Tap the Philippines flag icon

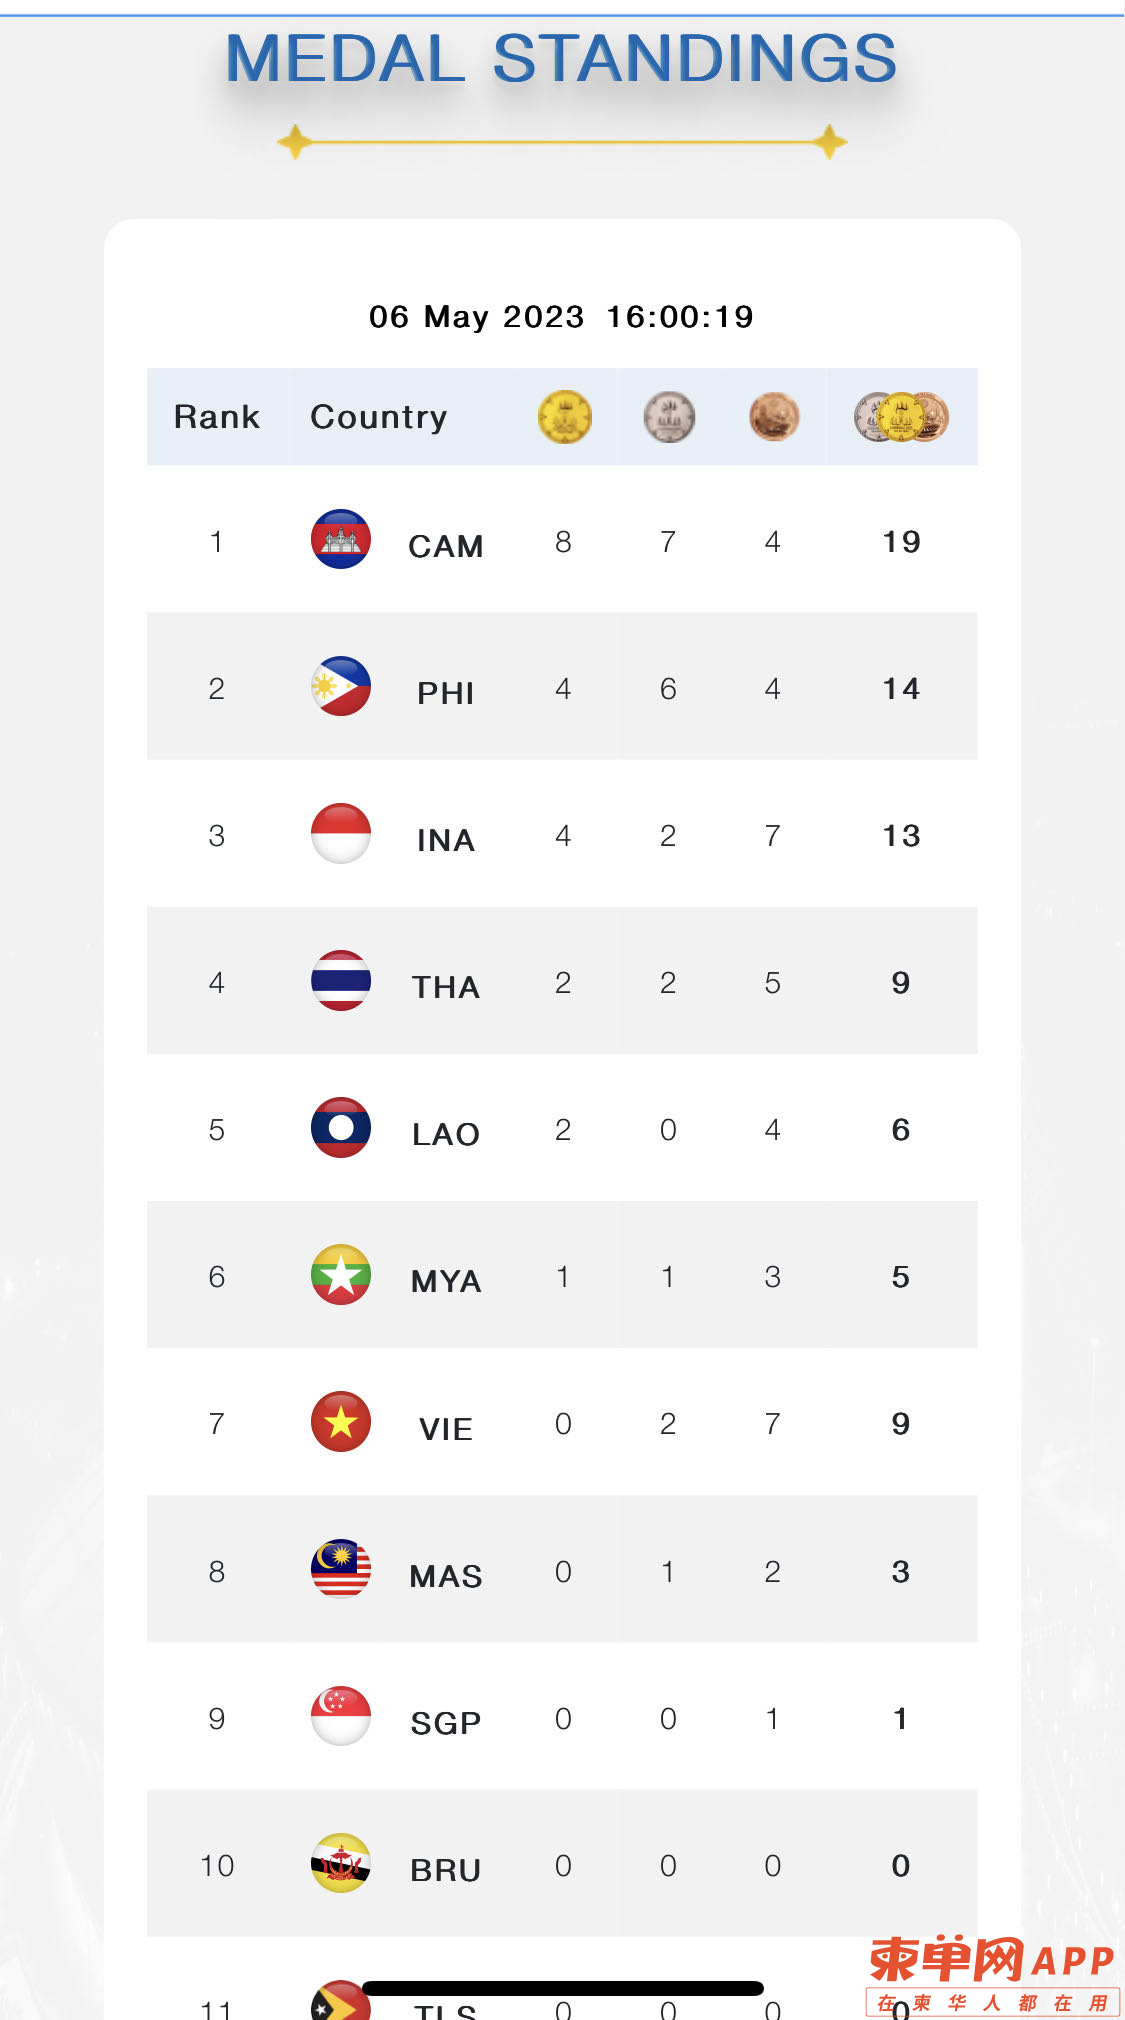341,686
